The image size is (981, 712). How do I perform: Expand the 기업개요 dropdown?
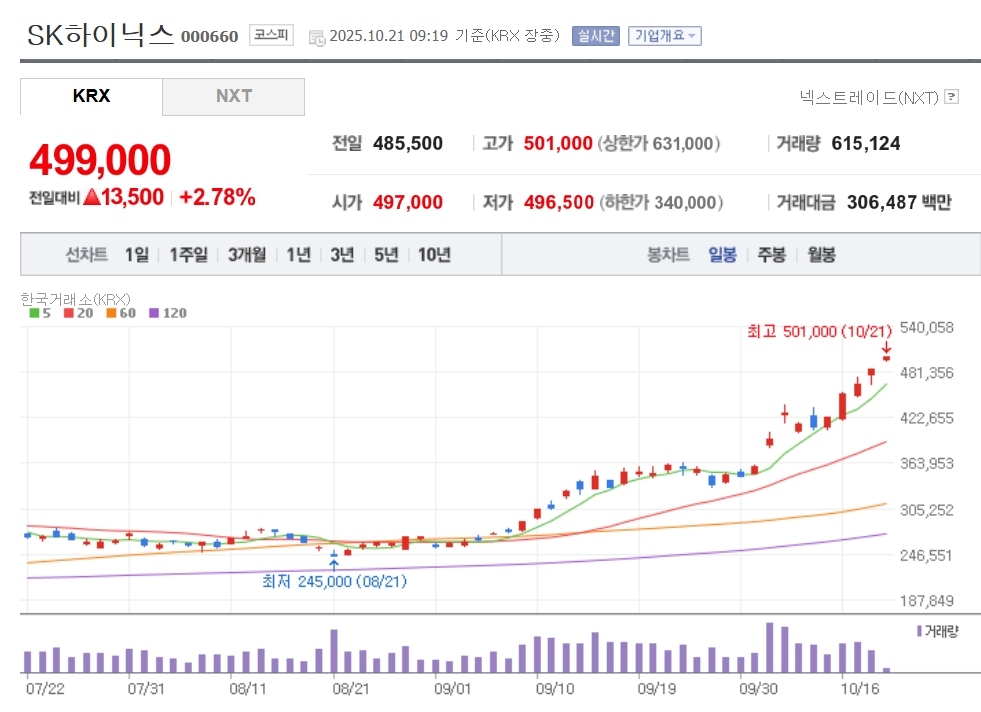[x=665, y=36]
